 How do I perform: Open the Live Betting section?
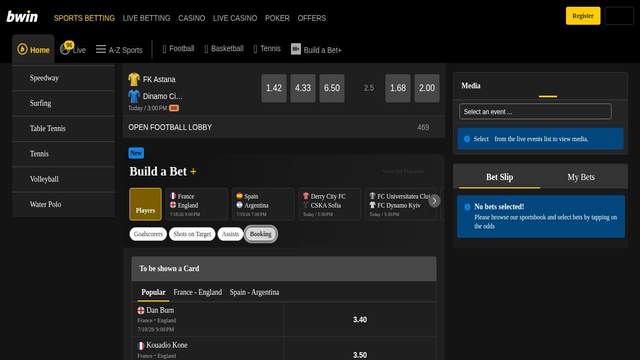tap(146, 18)
